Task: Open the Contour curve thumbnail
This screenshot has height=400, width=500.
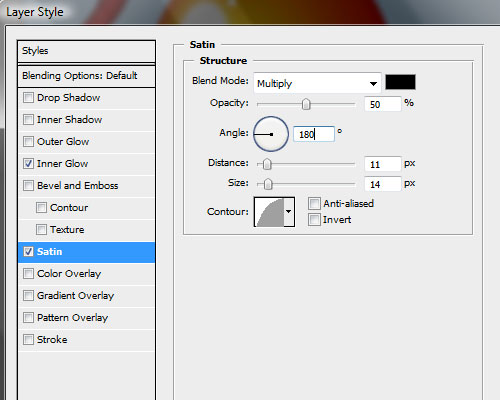Action: [x=269, y=212]
